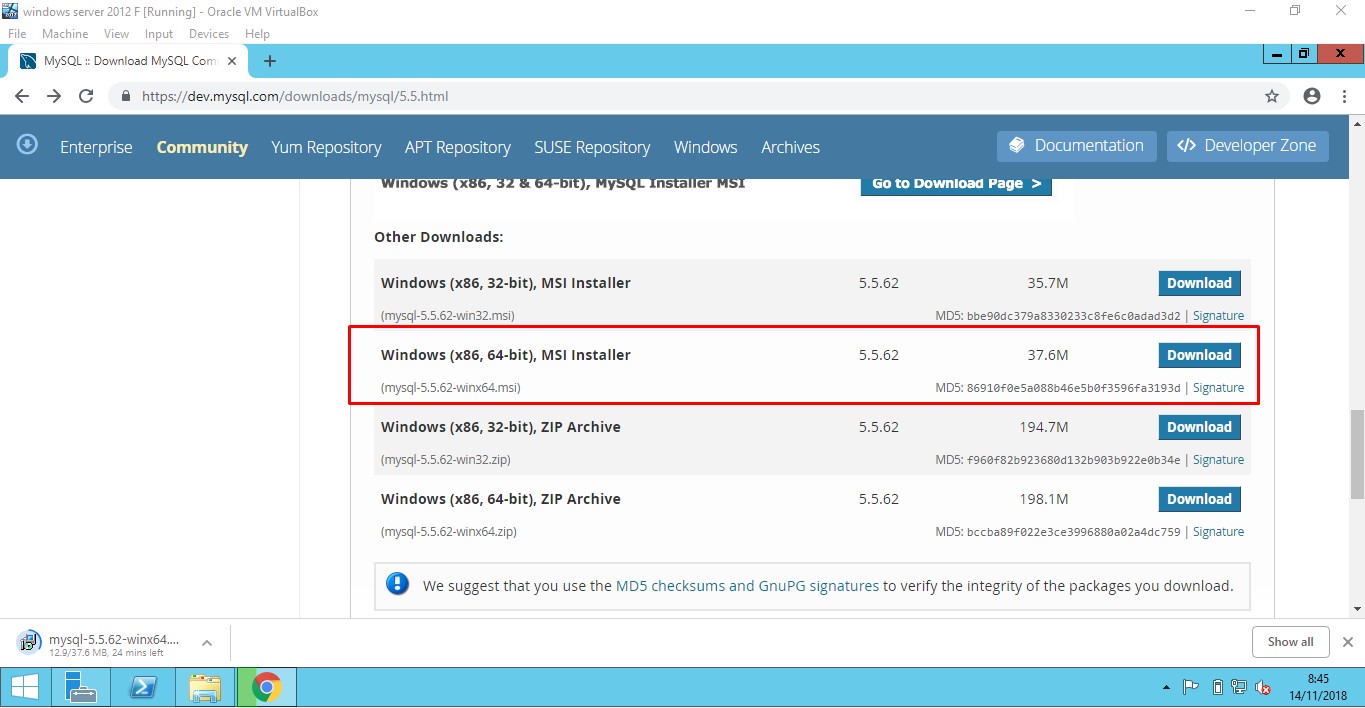The height and width of the screenshot is (708, 1365).
Task: Open the SUSE Repository nav link
Action: pos(592,147)
